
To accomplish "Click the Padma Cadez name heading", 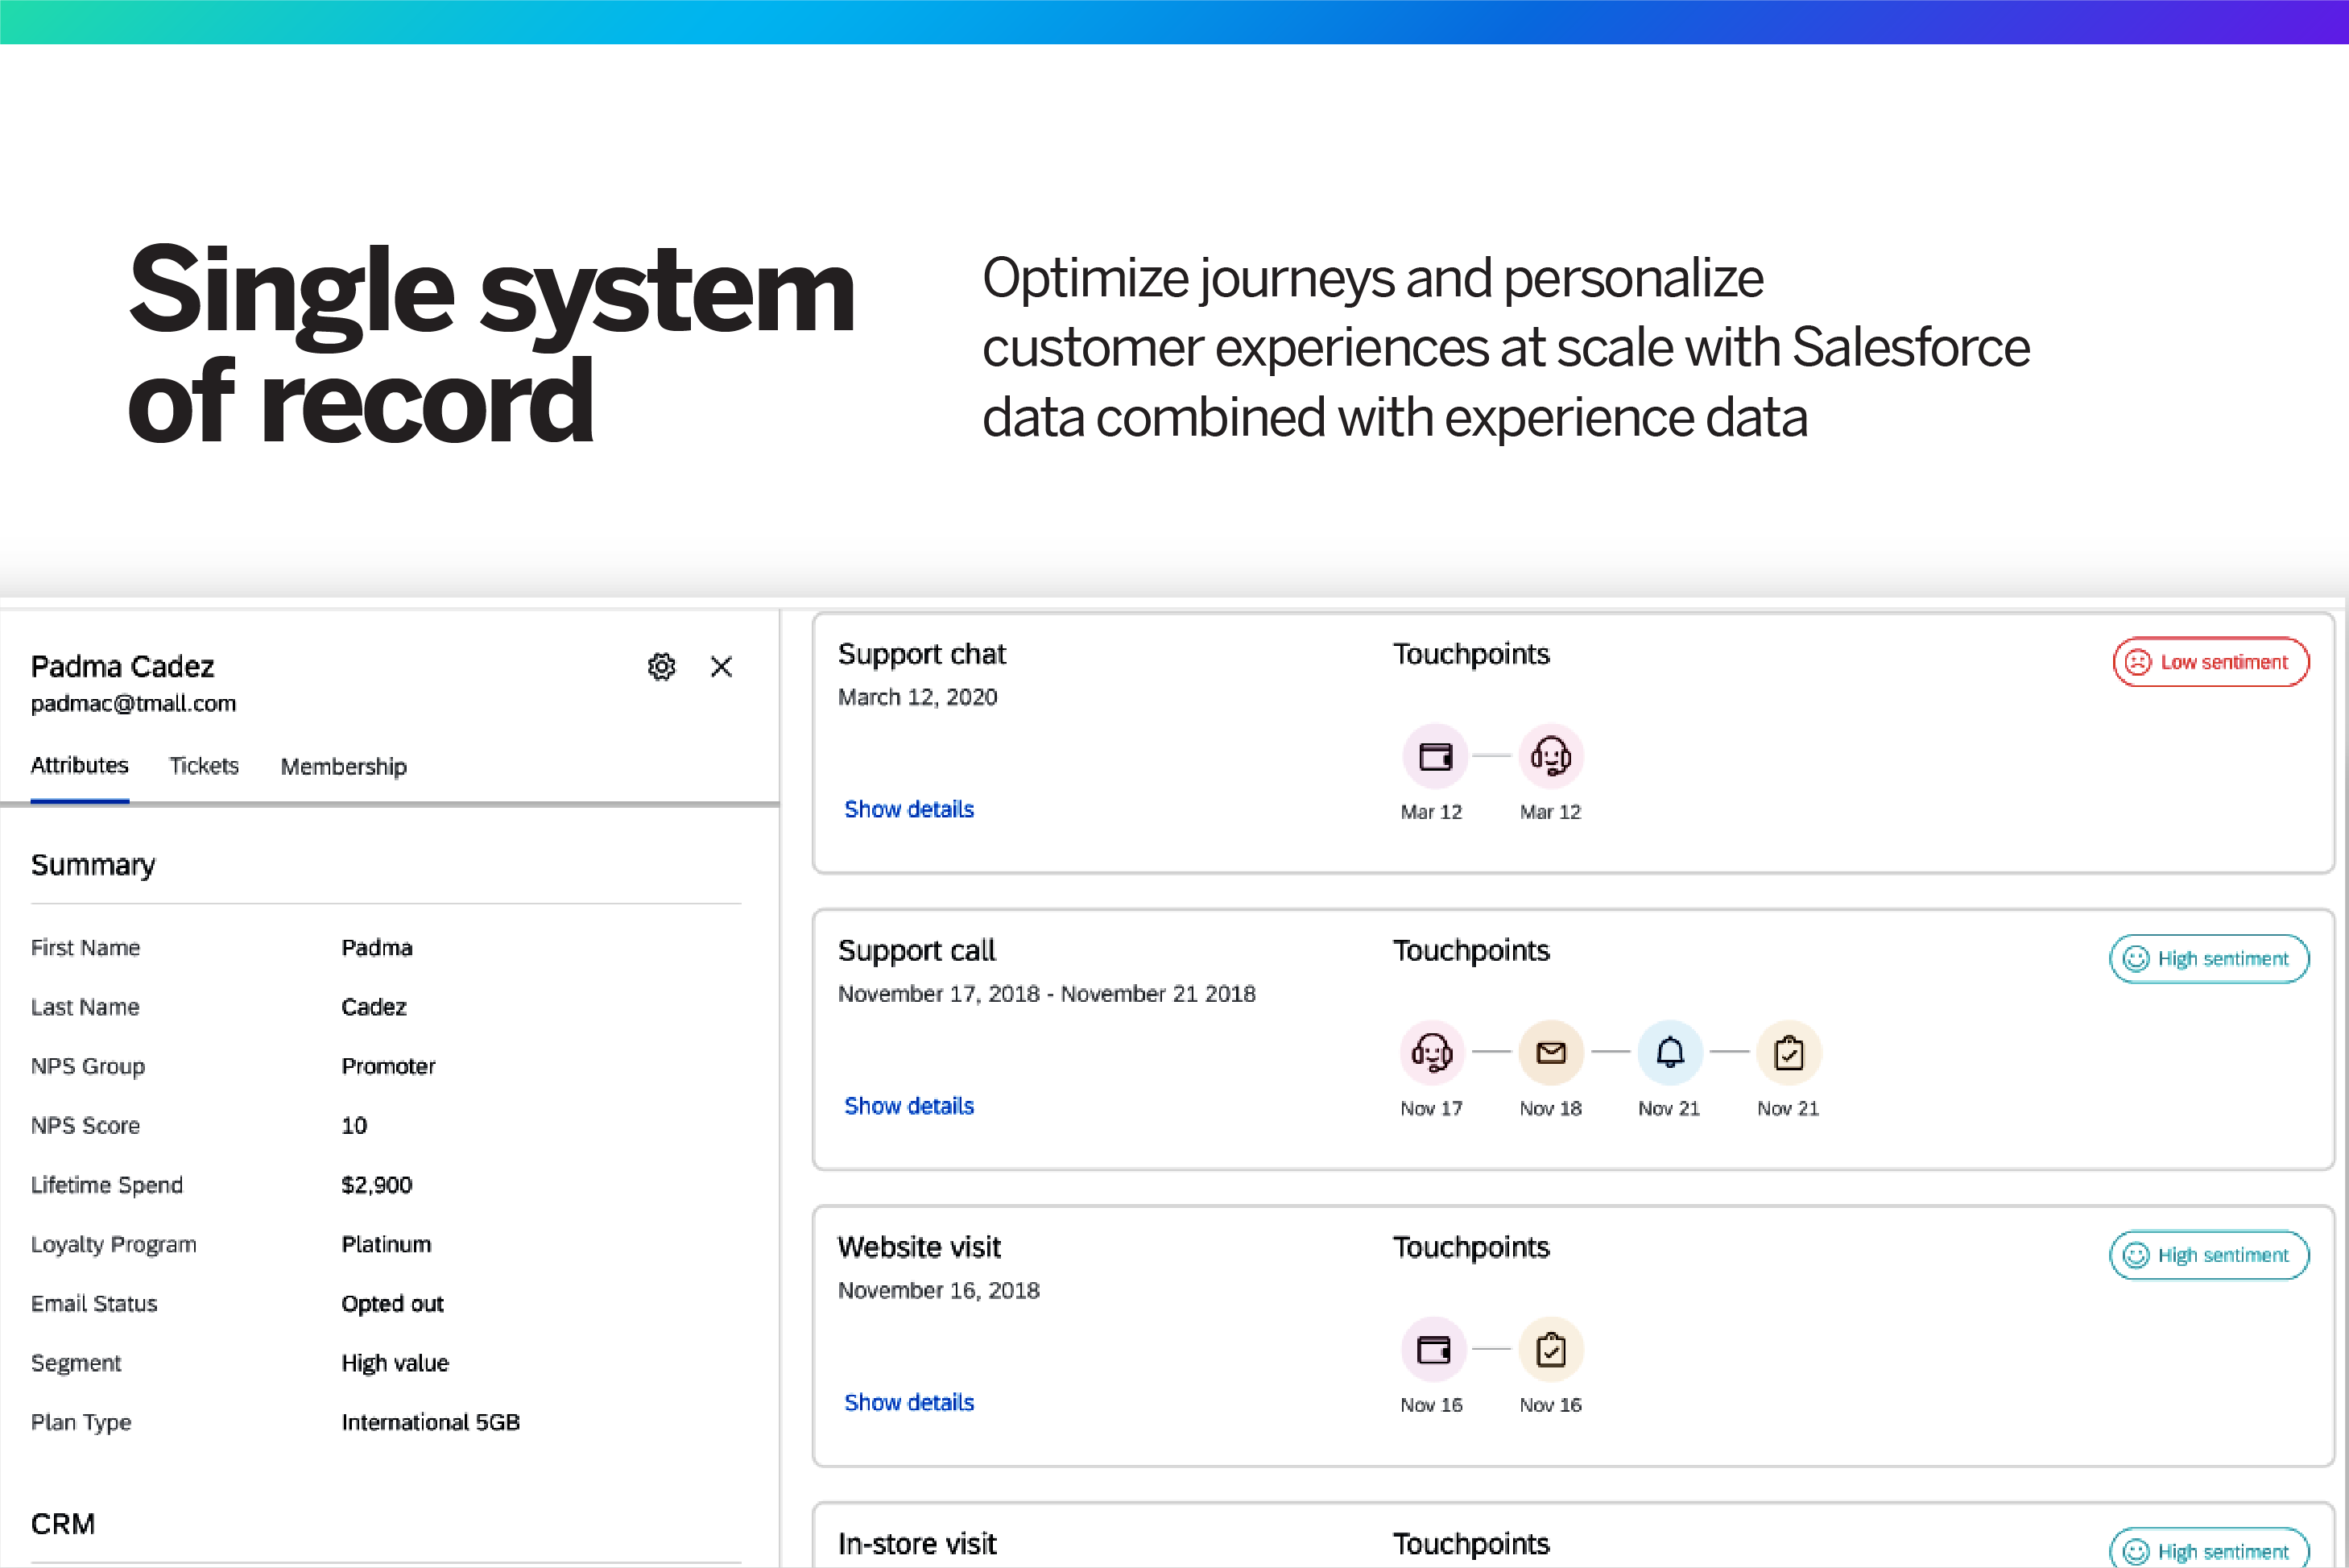I will point(122,666).
